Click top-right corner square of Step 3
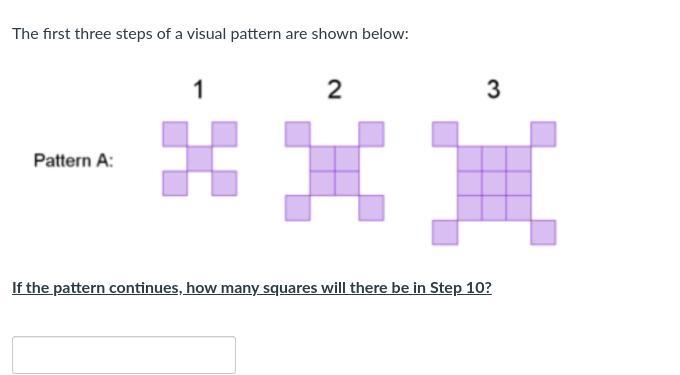The image size is (680, 375). point(543,134)
